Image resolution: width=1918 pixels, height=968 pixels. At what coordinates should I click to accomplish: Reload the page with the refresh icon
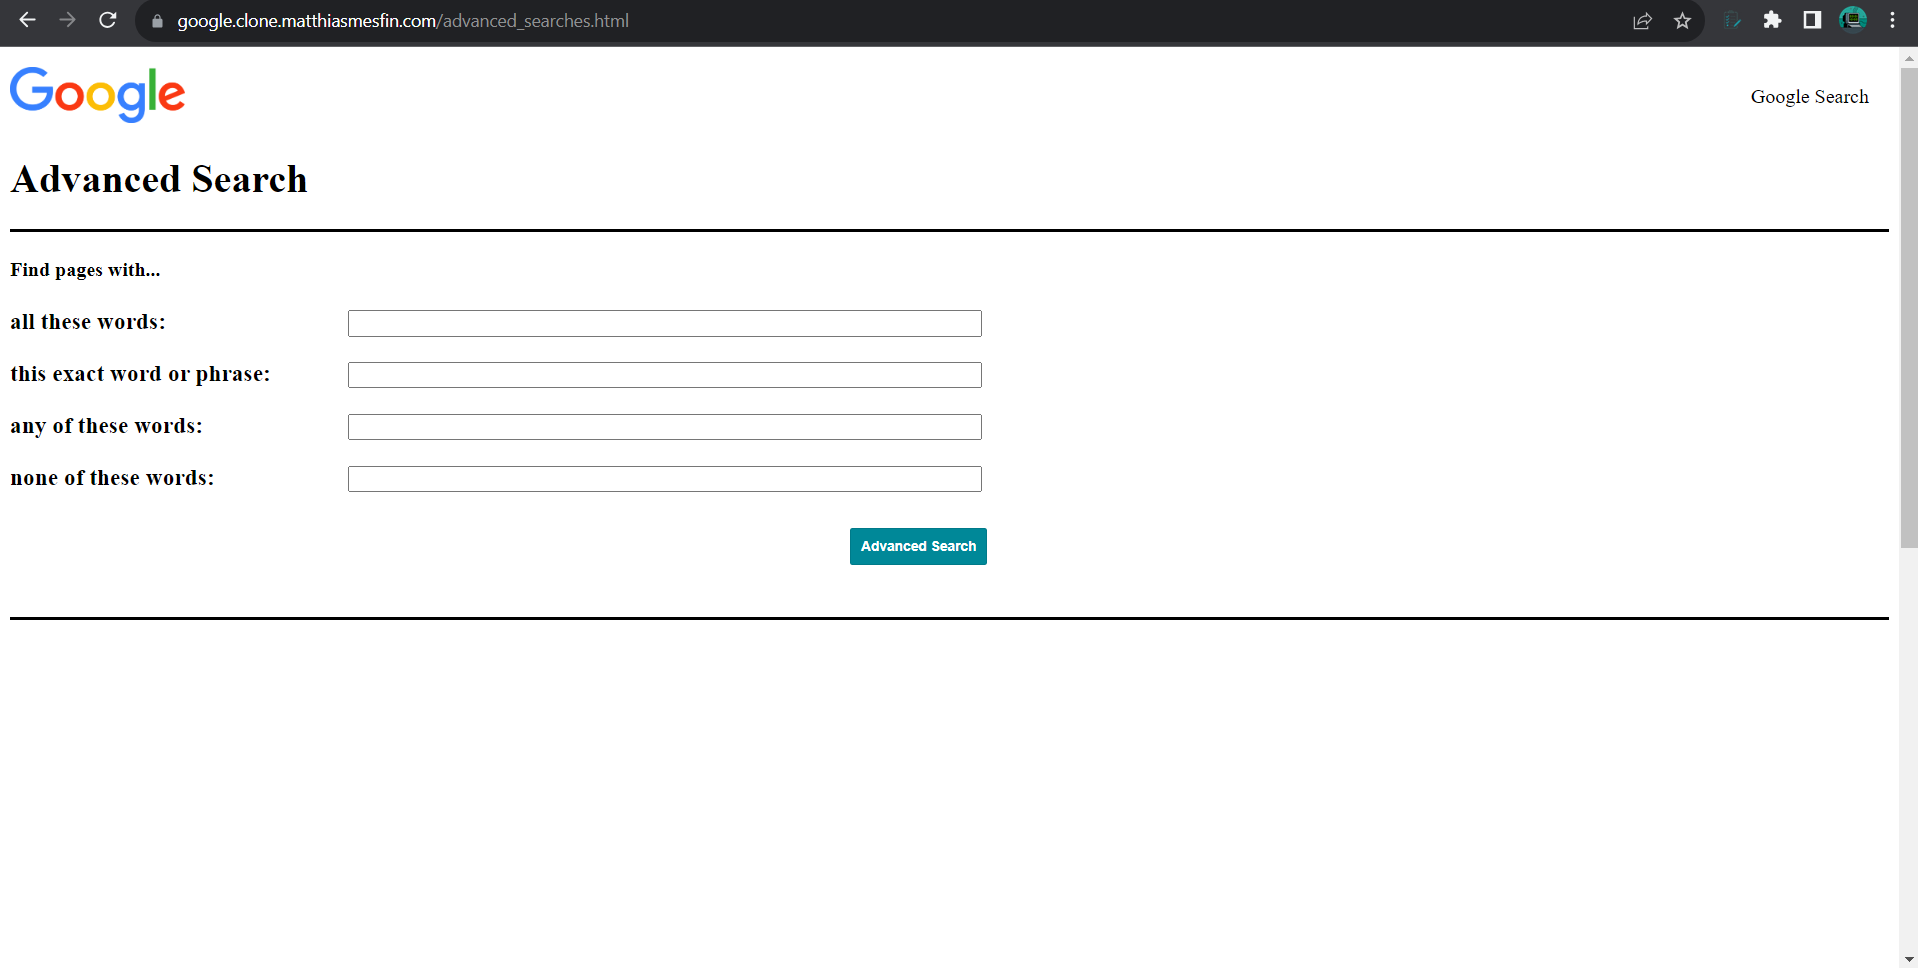click(x=108, y=20)
